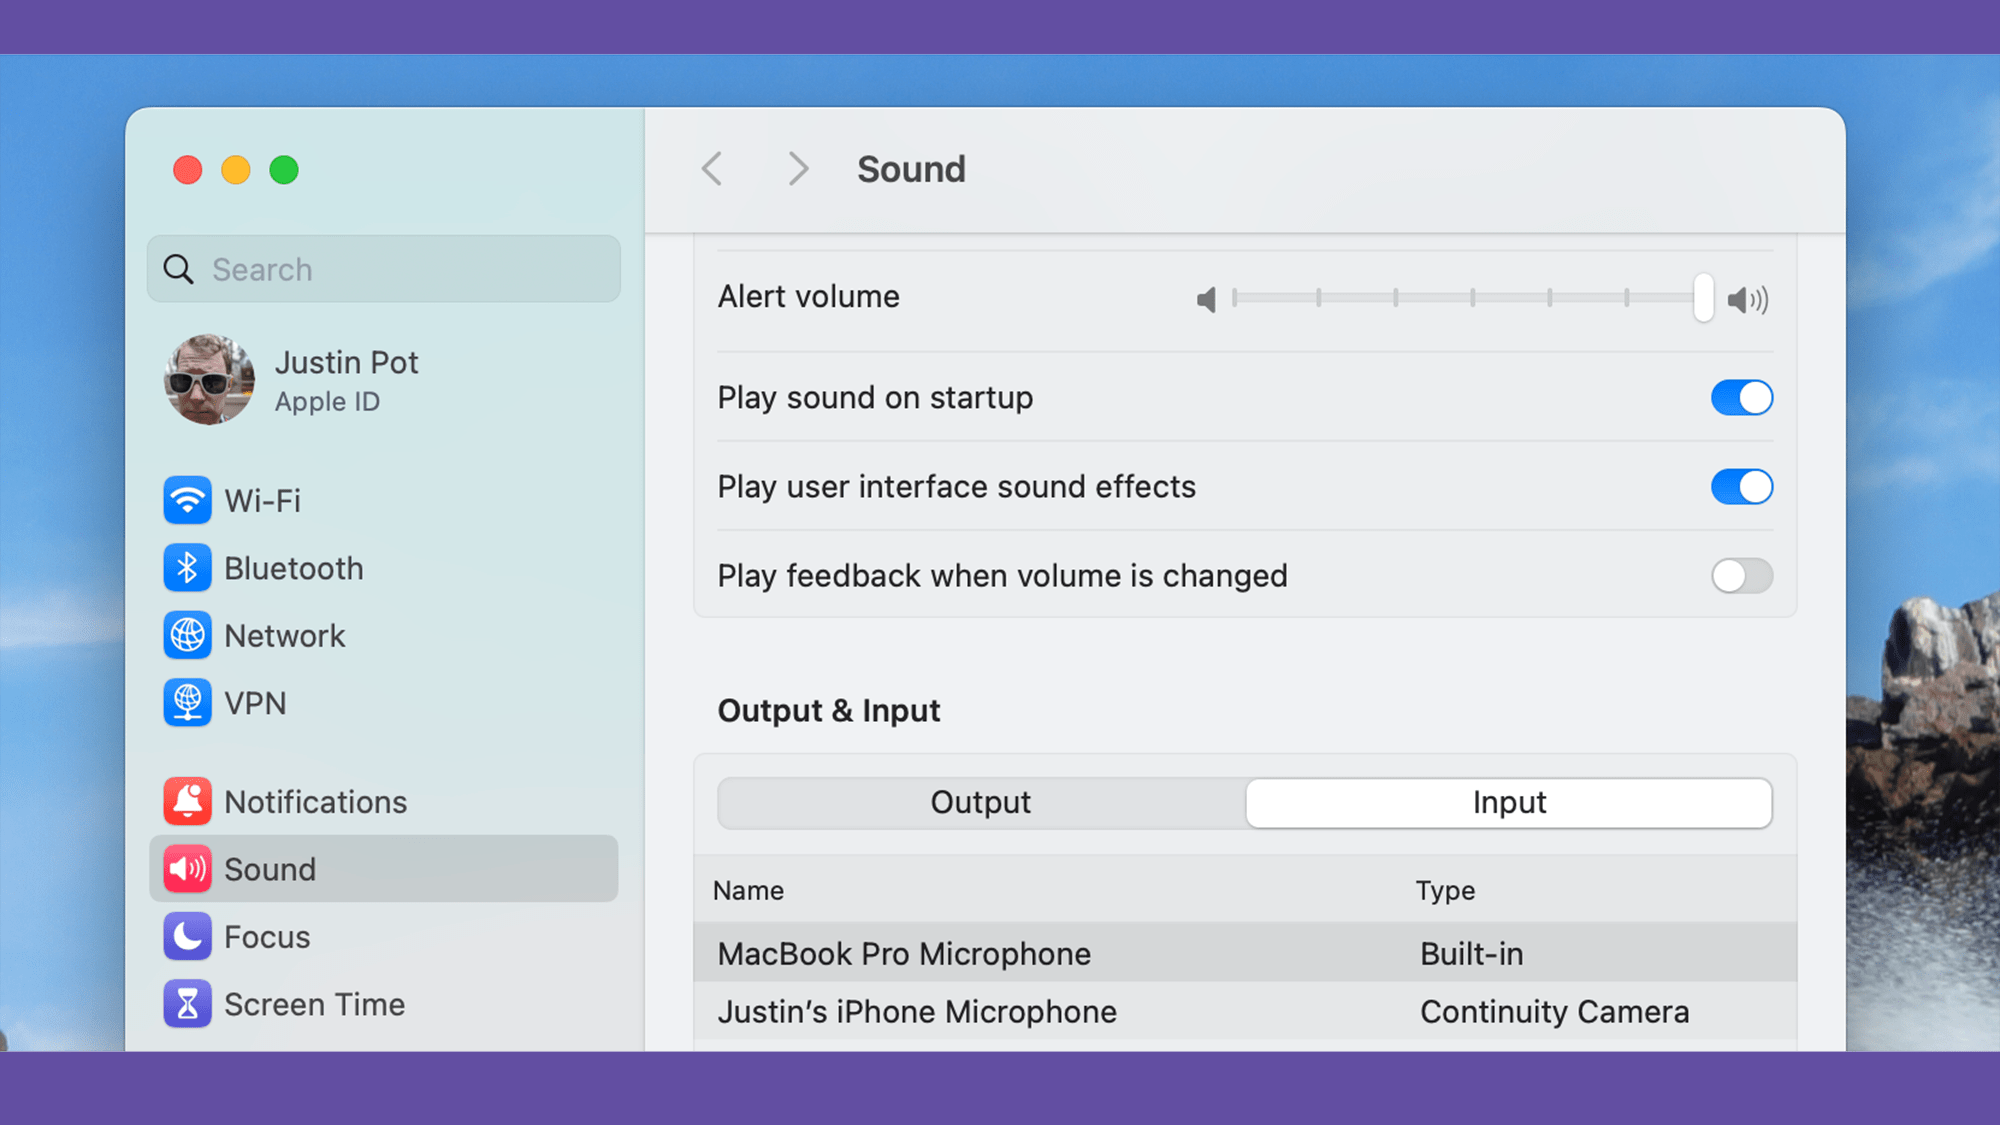2000x1125 pixels.
Task: Click the loud speaker icon beside the Alert volume slider
Action: (1748, 299)
